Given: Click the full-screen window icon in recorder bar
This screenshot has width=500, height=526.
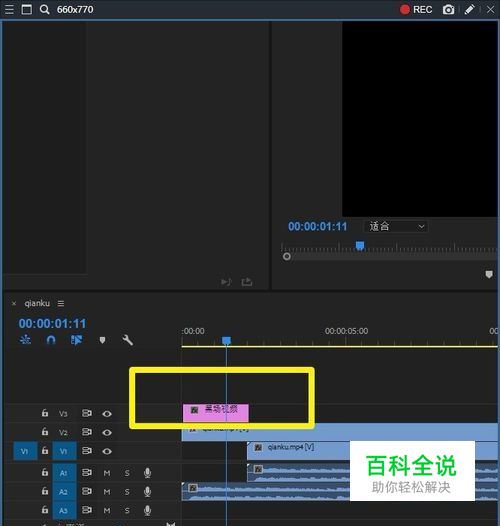Looking at the screenshot, I should [x=27, y=9].
